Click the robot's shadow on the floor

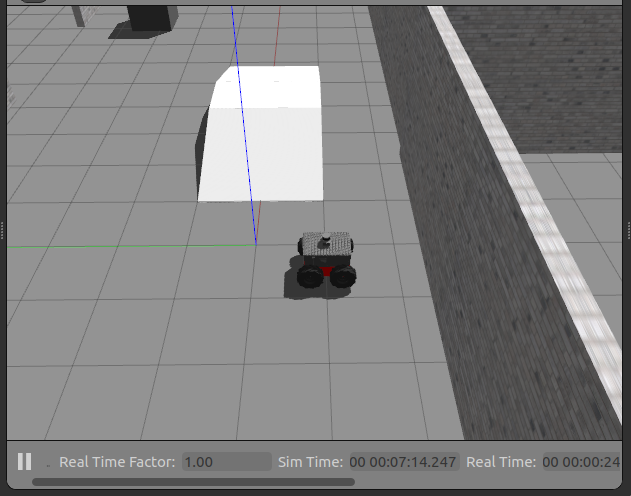click(x=304, y=288)
